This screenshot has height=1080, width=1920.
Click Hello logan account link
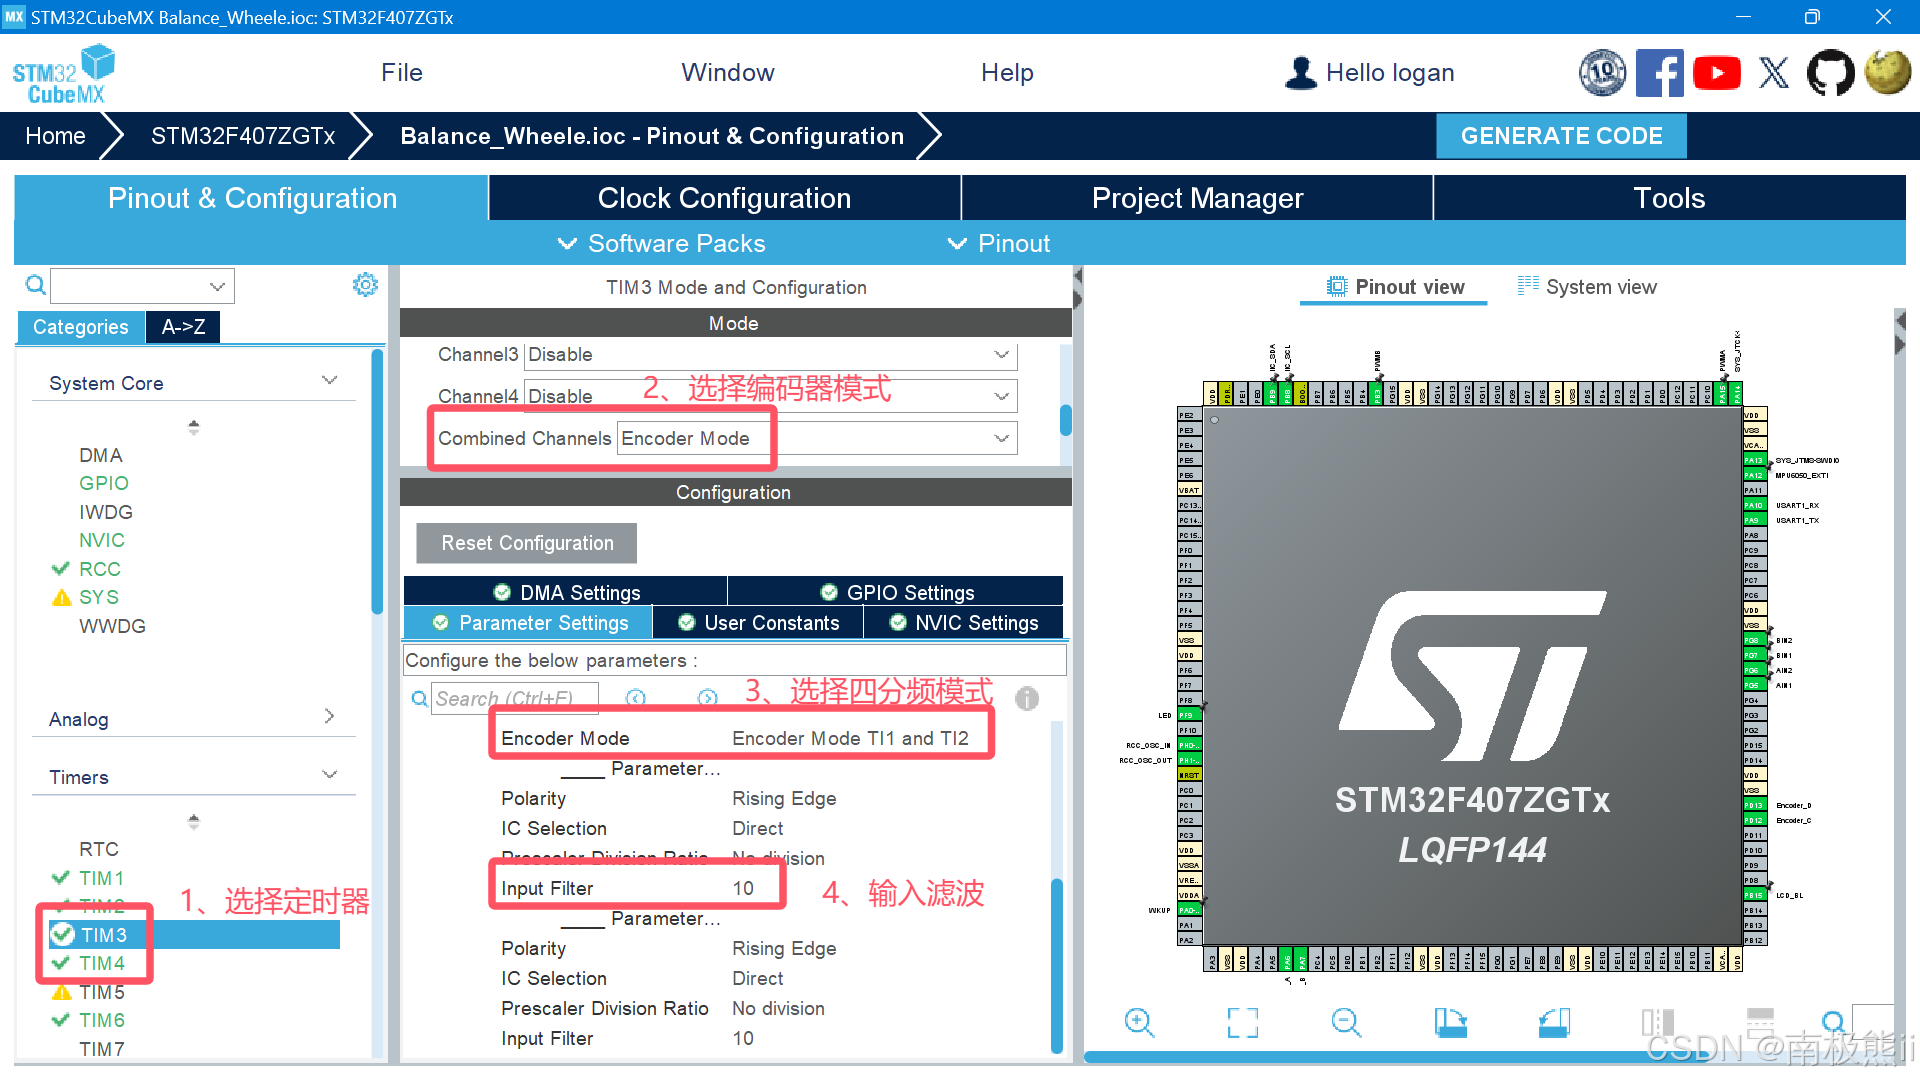click(1390, 73)
